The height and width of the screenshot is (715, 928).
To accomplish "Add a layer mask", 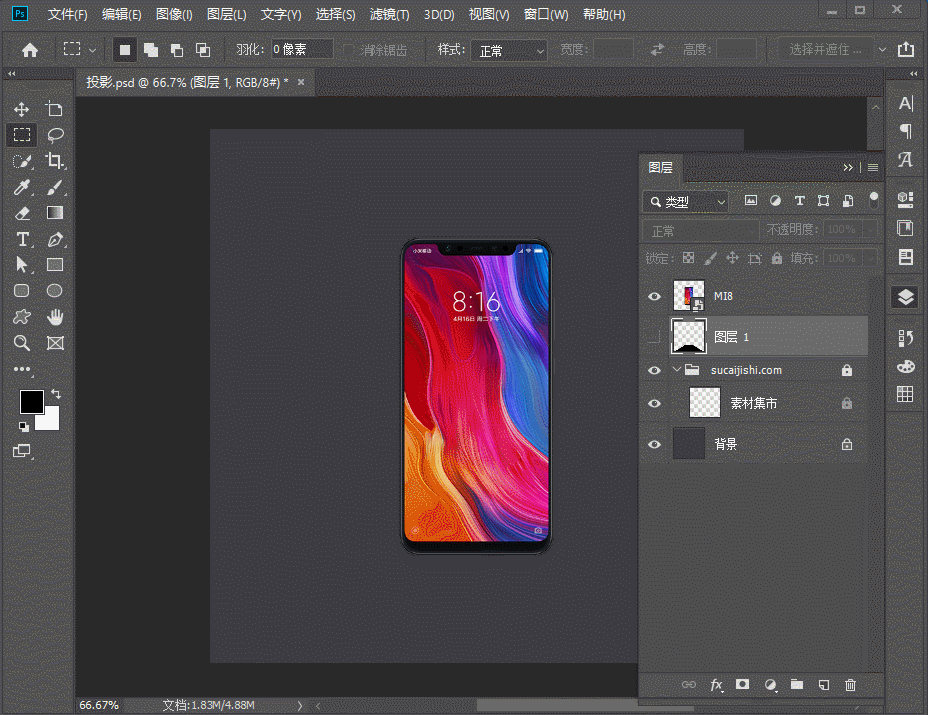I will coord(742,685).
